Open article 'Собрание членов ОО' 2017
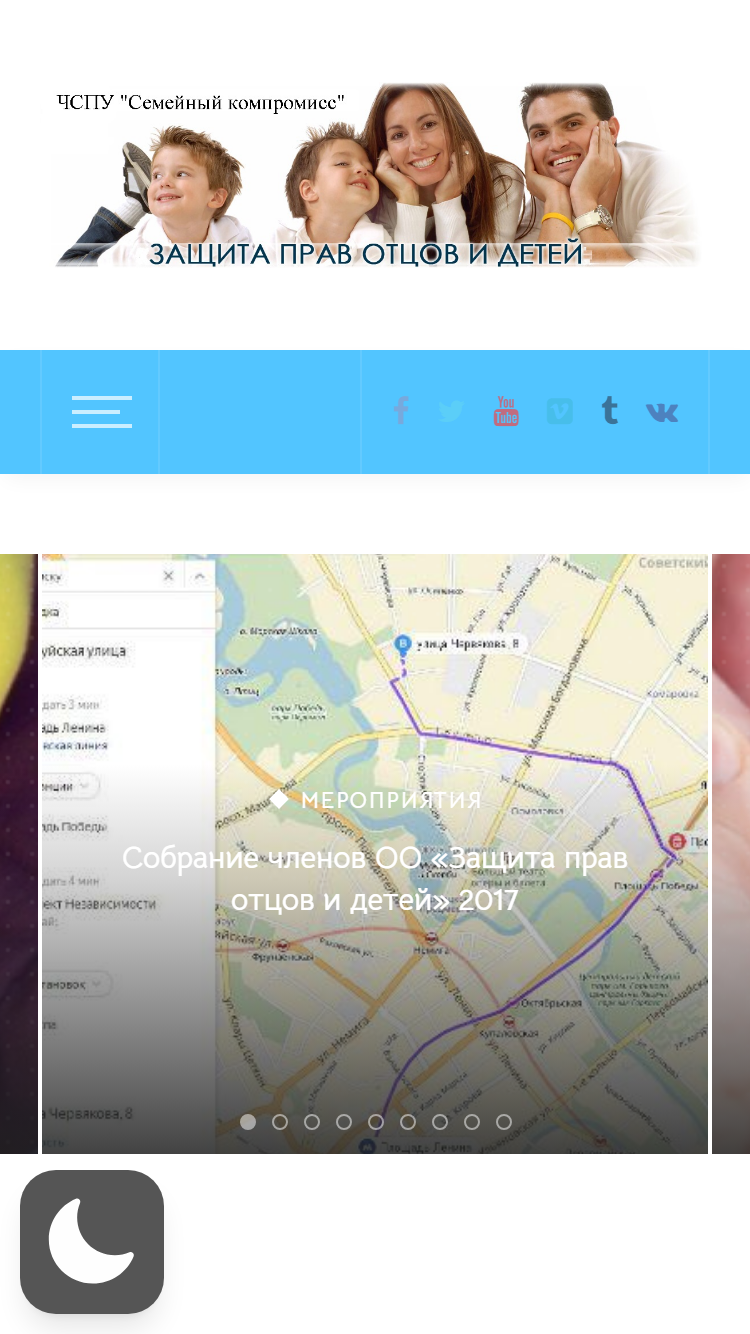750x1334 pixels. pyautogui.click(x=375, y=879)
